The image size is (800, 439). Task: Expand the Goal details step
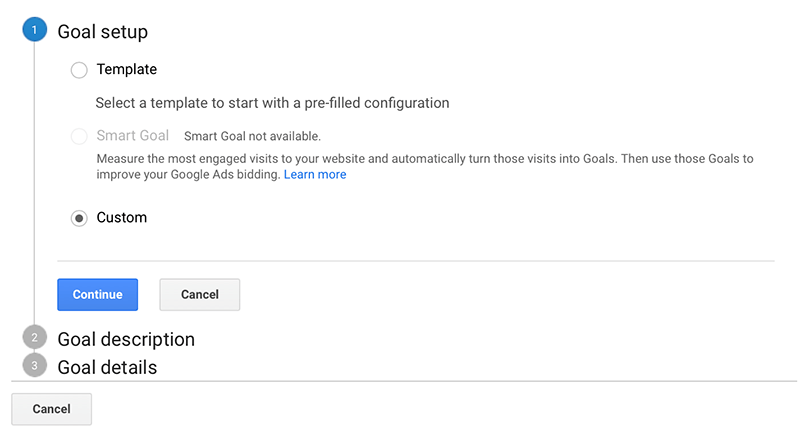point(107,367)
